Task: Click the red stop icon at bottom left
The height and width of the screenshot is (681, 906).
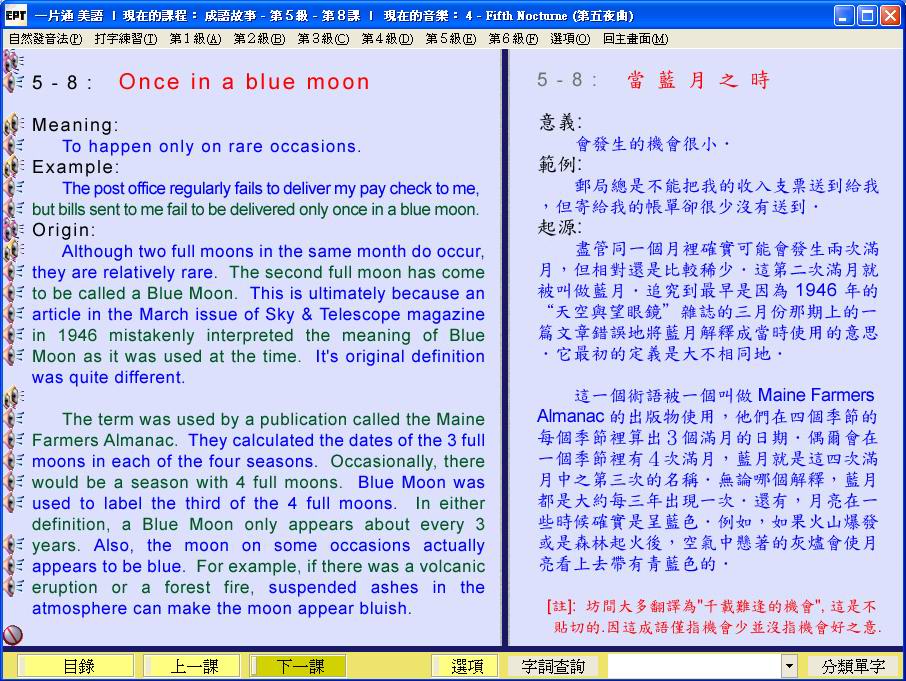Action: tap(13, 634)
